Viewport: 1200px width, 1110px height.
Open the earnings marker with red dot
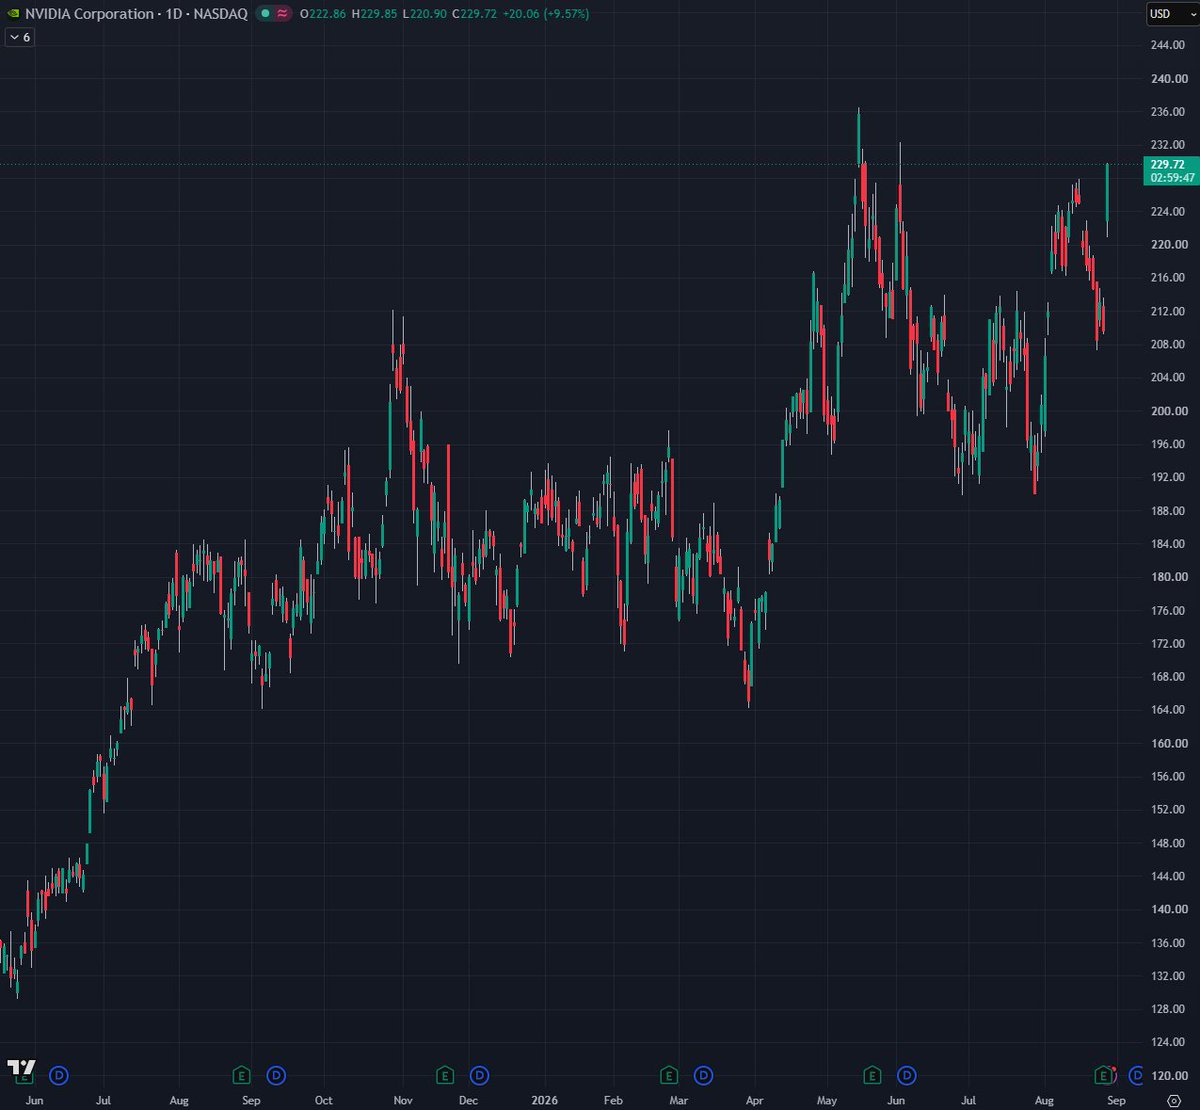[1104, 1075]
